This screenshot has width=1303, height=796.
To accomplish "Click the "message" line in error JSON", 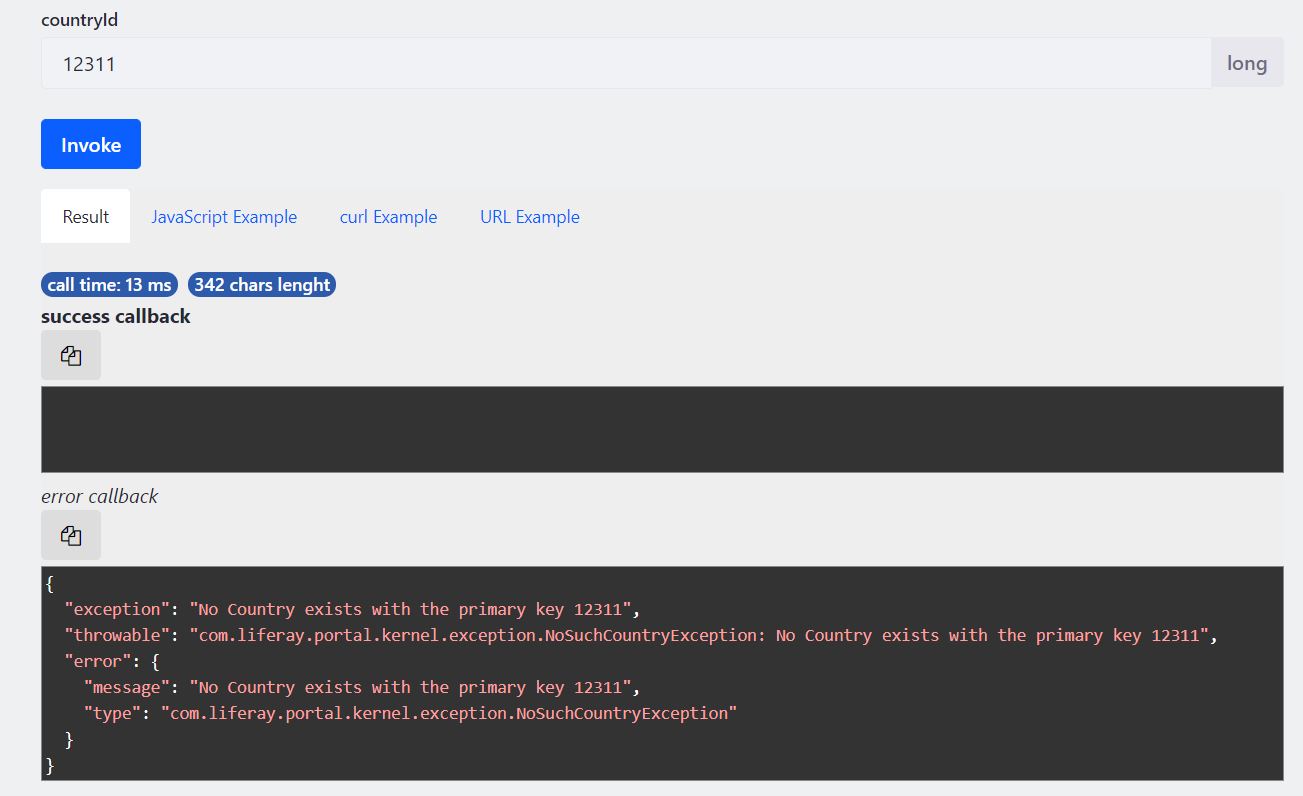I will click(x=361, y=687).
